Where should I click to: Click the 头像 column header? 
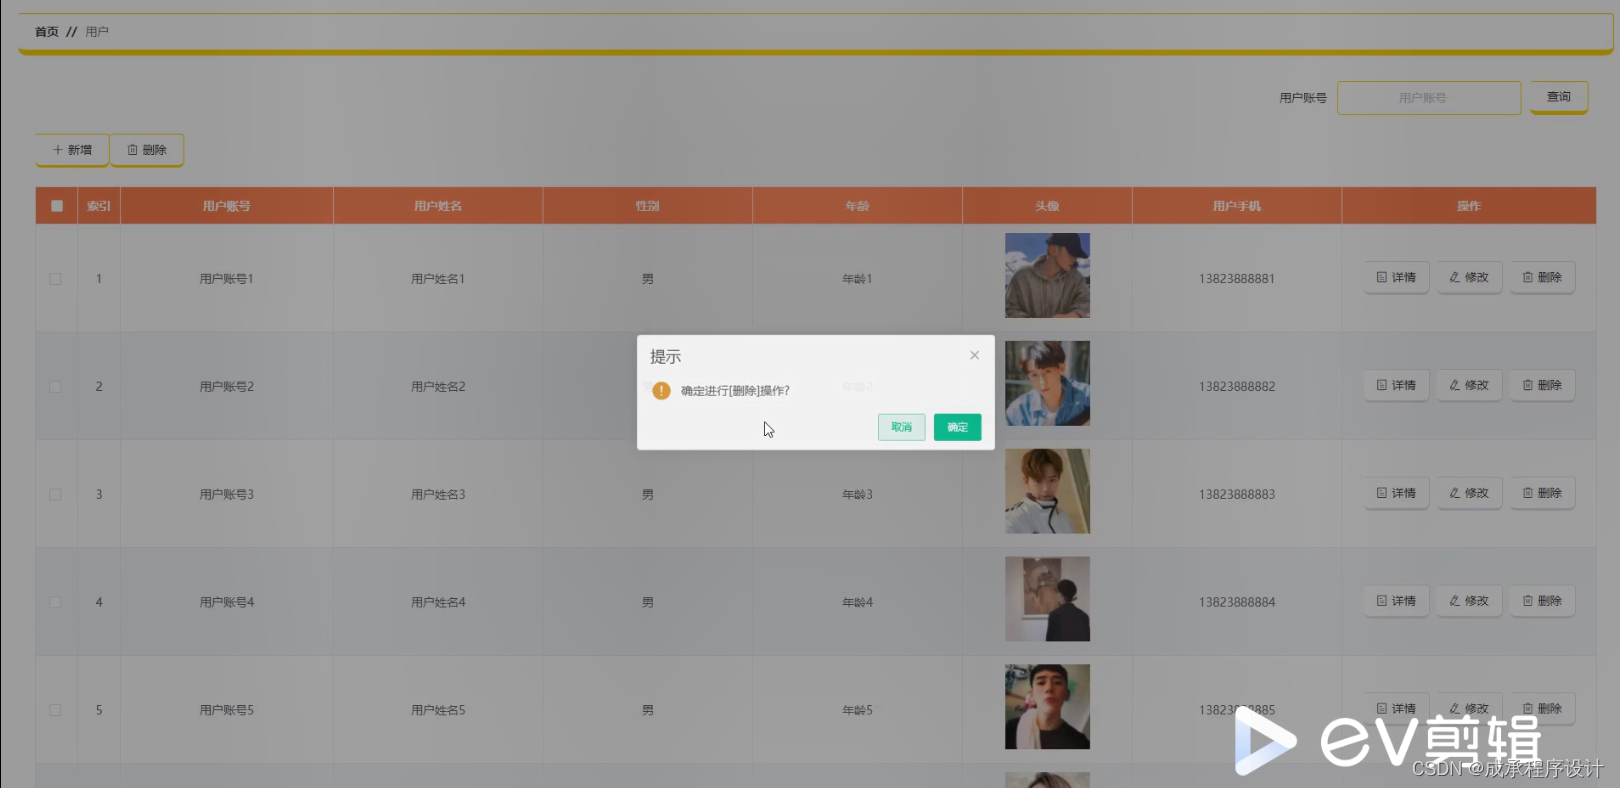tap(1047, 206)
